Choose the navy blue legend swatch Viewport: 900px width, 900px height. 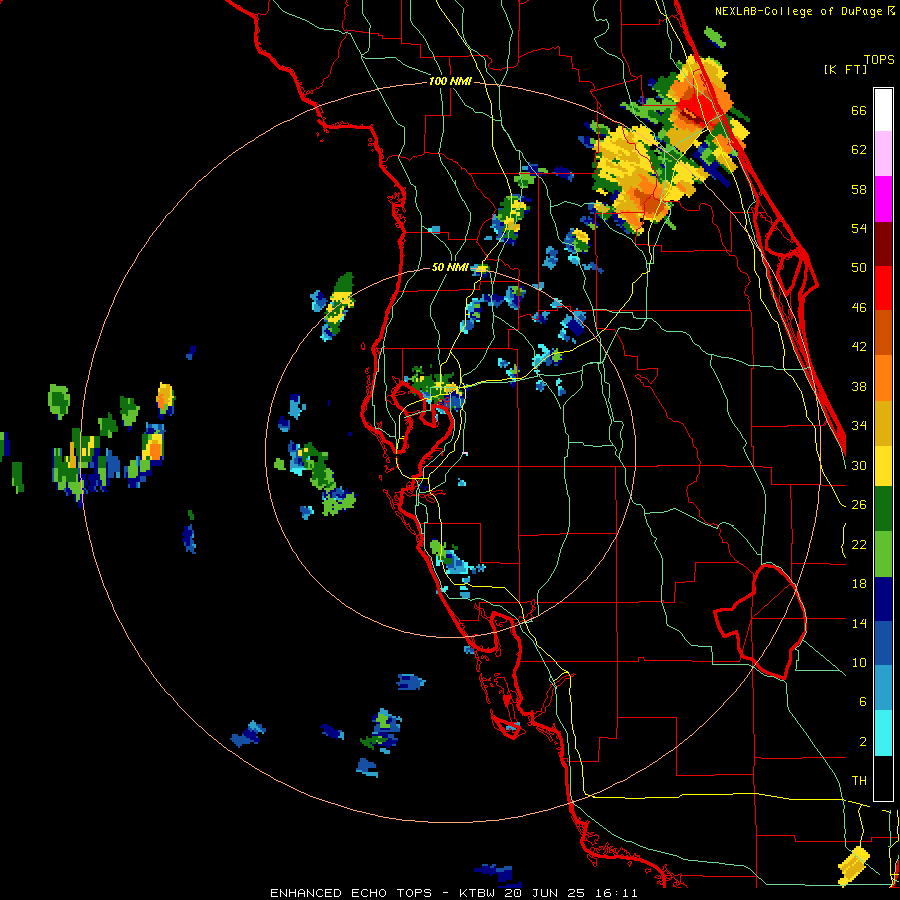point(883,599)
